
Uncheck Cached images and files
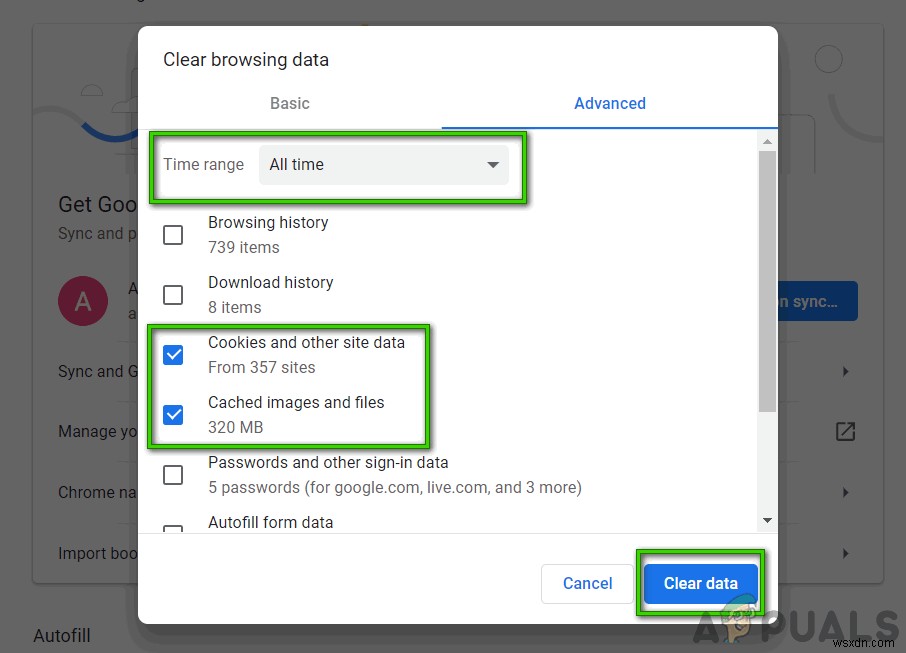click(x=173, y=415)
